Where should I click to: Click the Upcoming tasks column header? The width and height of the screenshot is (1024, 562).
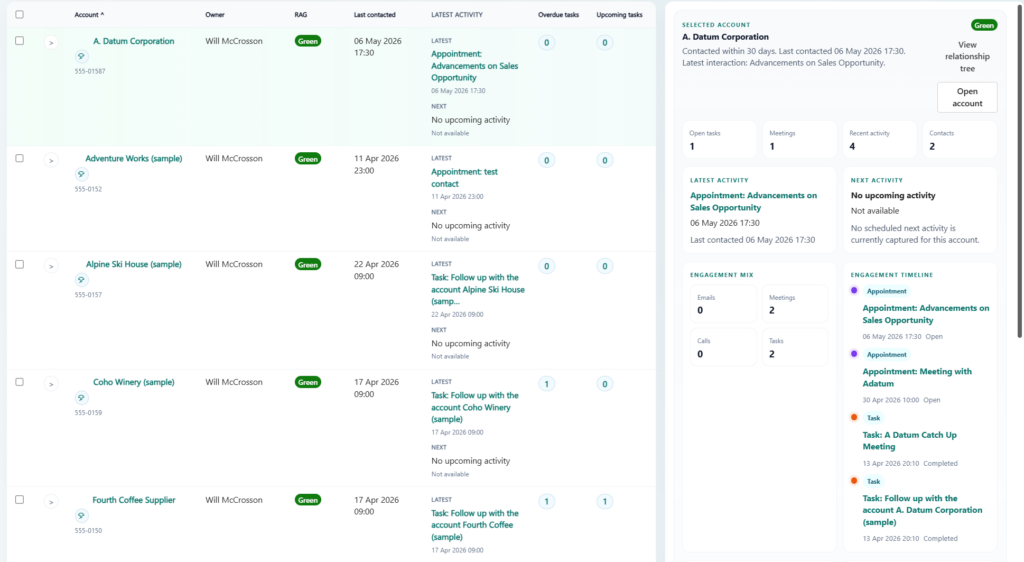click(x=619, y=14)
